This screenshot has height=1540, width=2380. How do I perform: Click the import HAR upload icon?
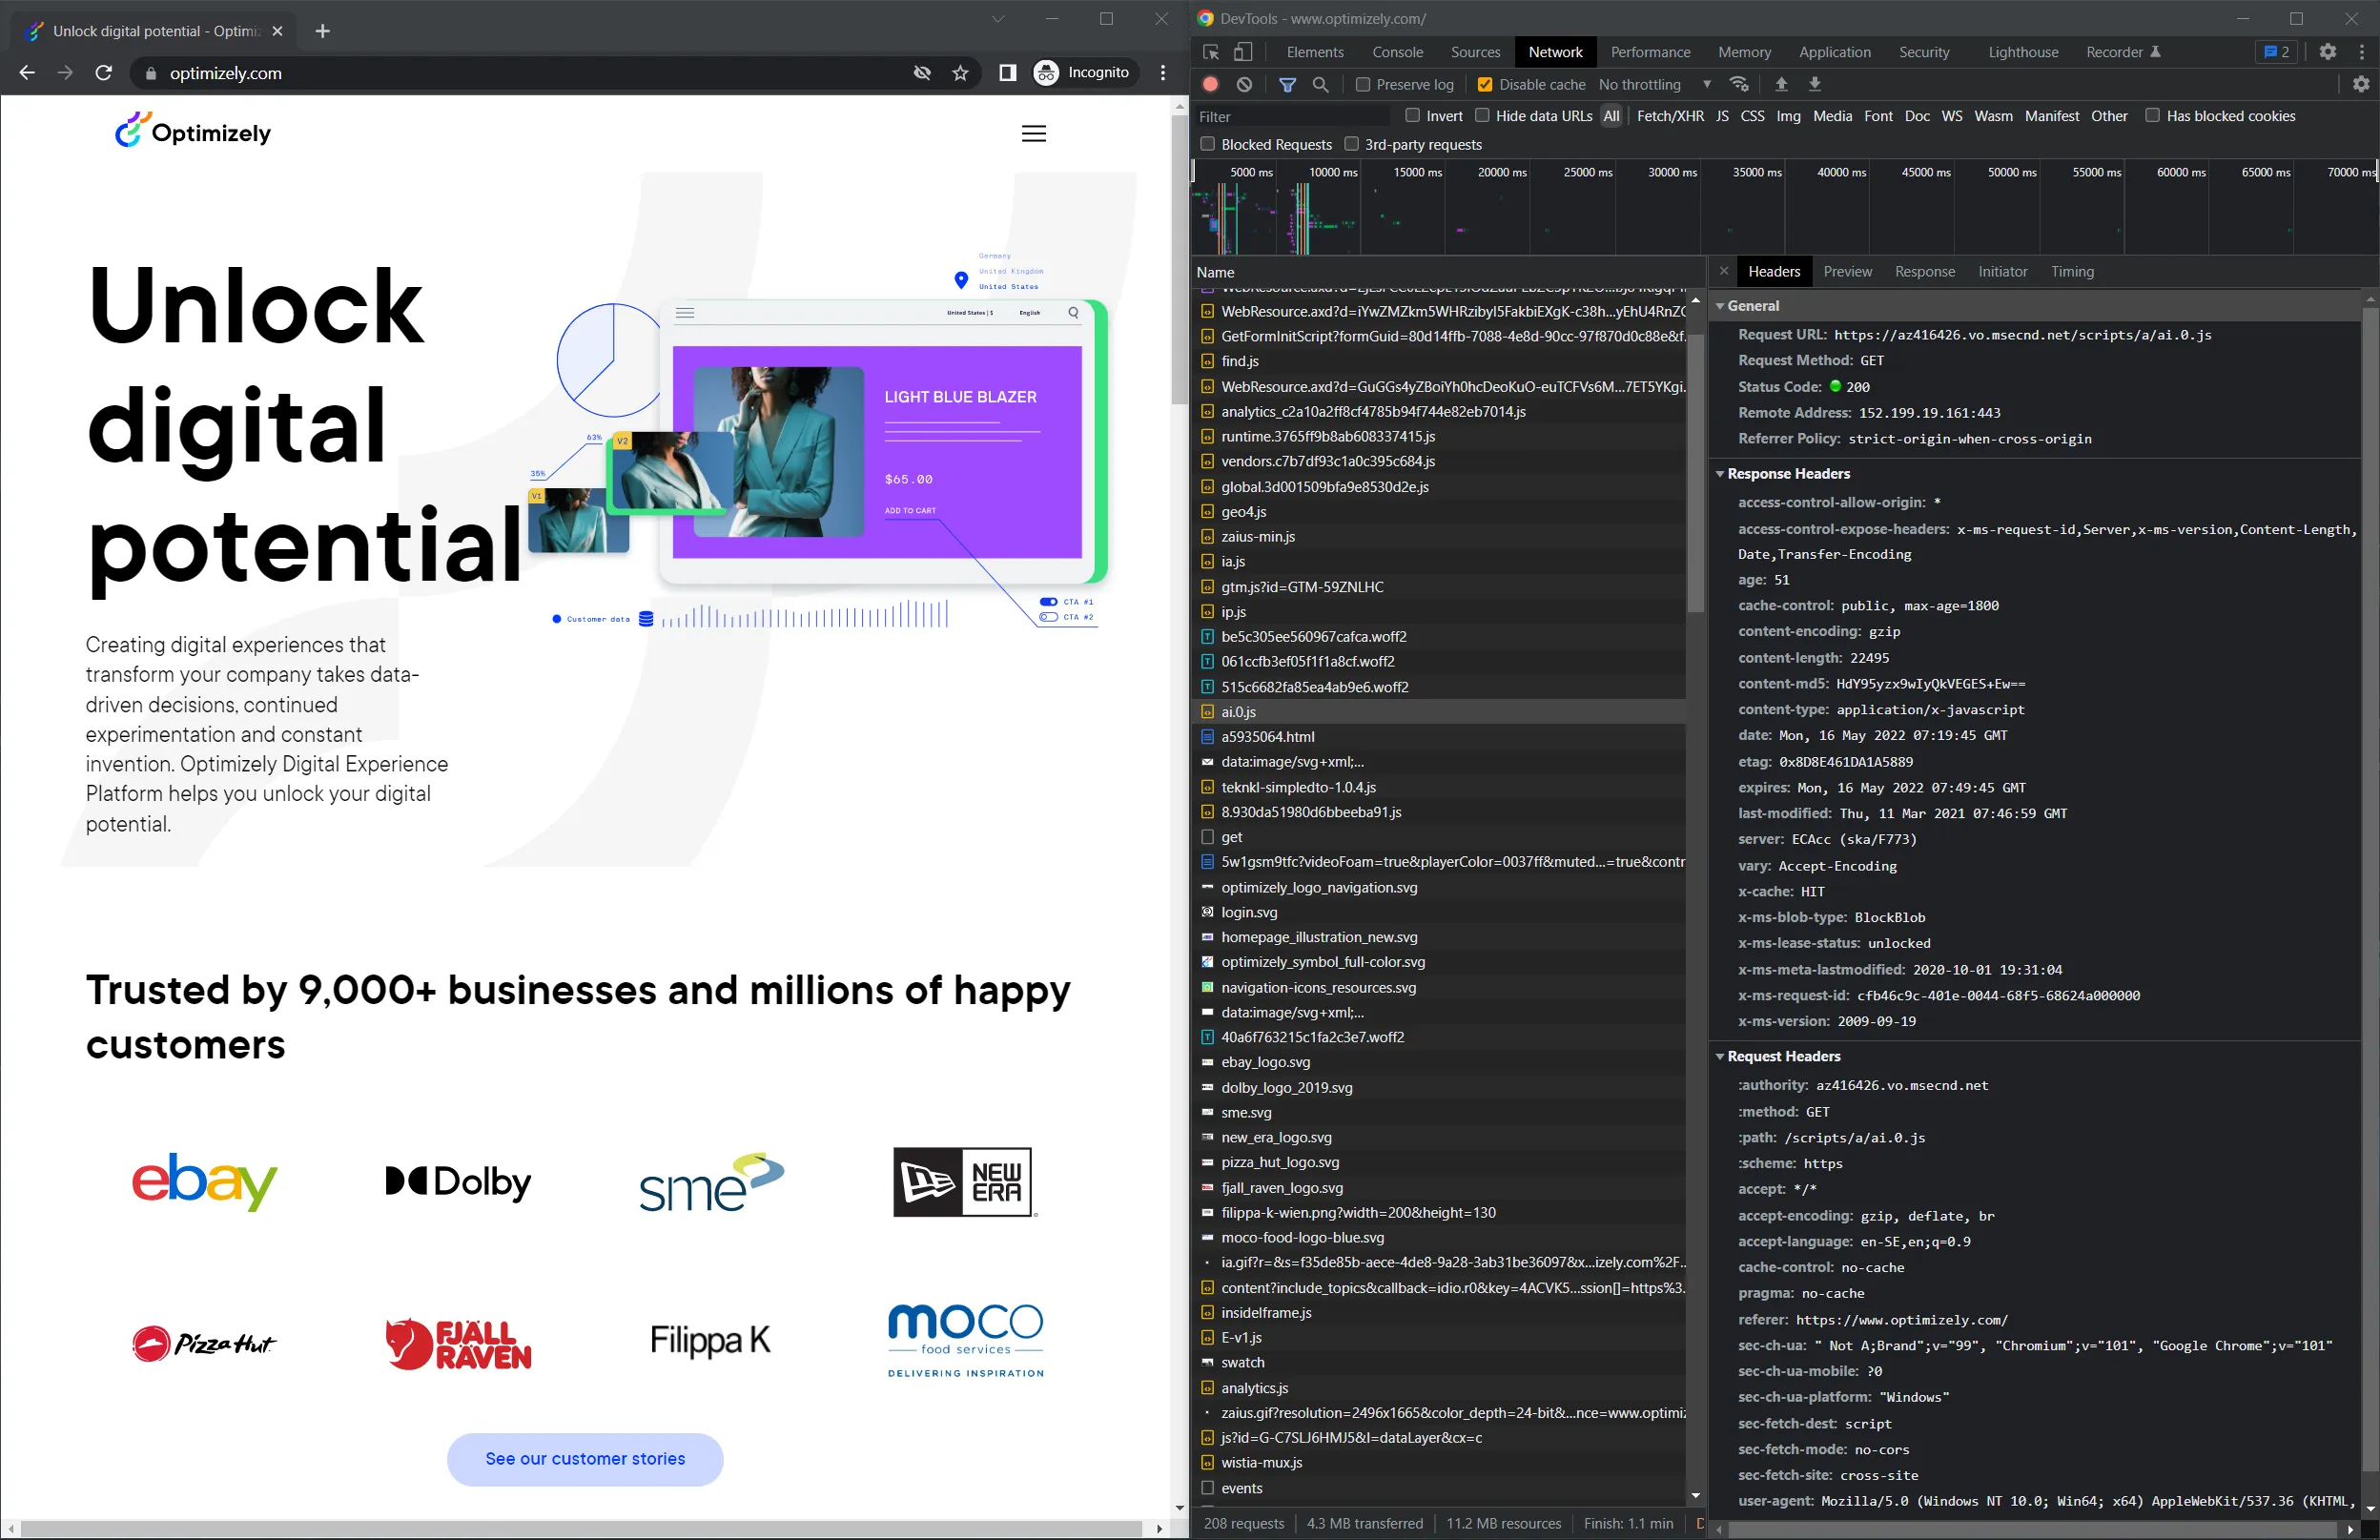pyautogui.click(x=1781, y=85)
